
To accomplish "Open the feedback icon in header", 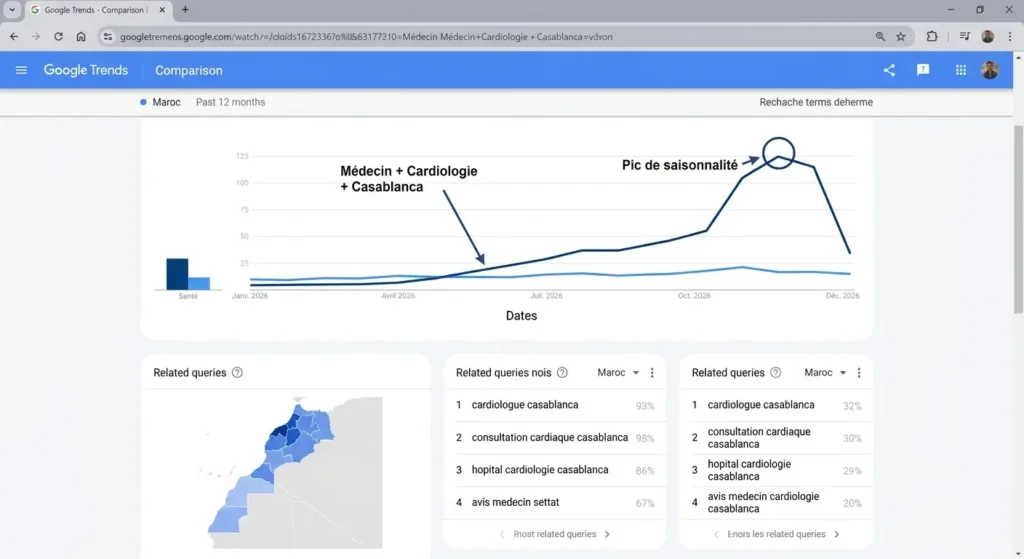I will [x=923, y=70].
